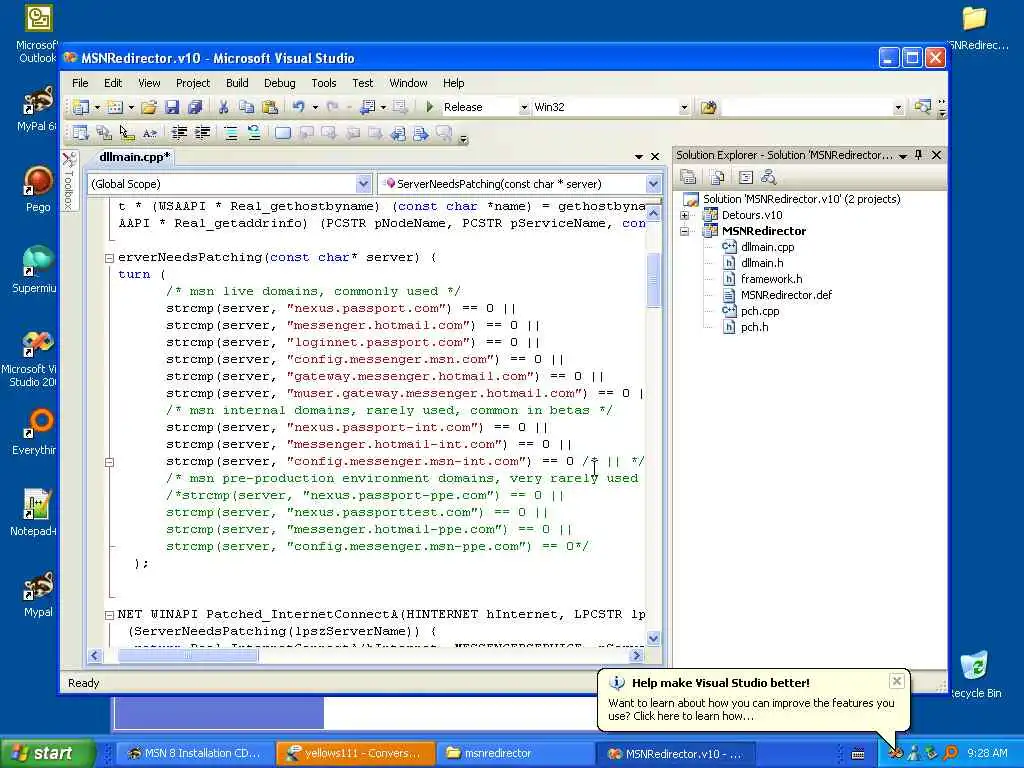Click the Comment Selection lines icon
Viewport: 1024px width, 768px height.
231,133
